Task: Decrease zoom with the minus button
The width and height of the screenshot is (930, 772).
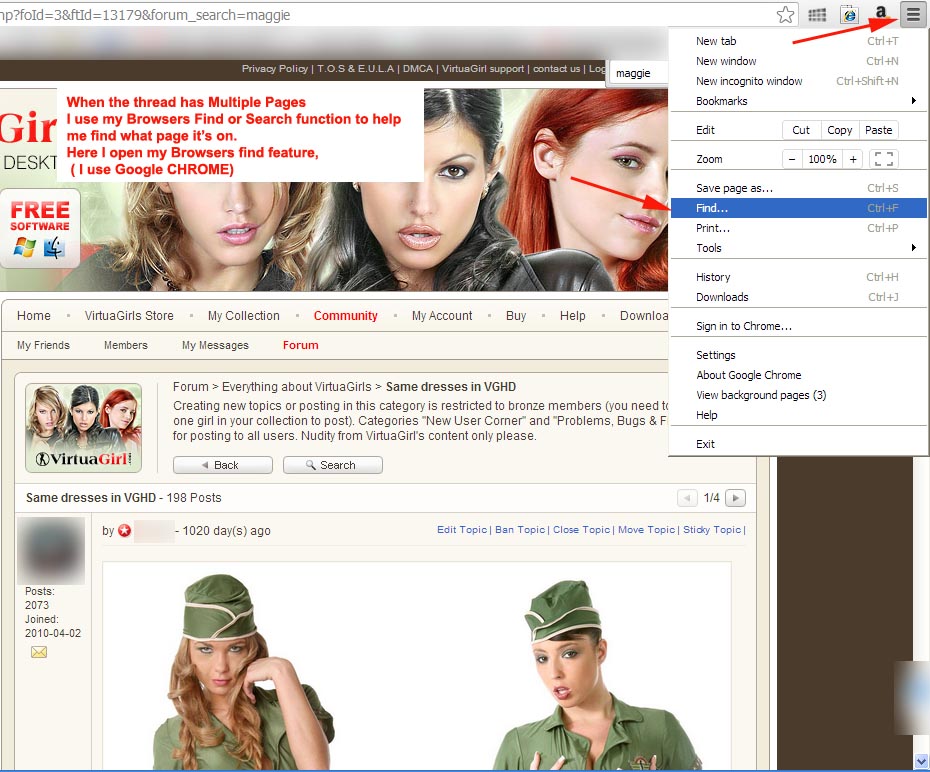Action: pos(792,159)
